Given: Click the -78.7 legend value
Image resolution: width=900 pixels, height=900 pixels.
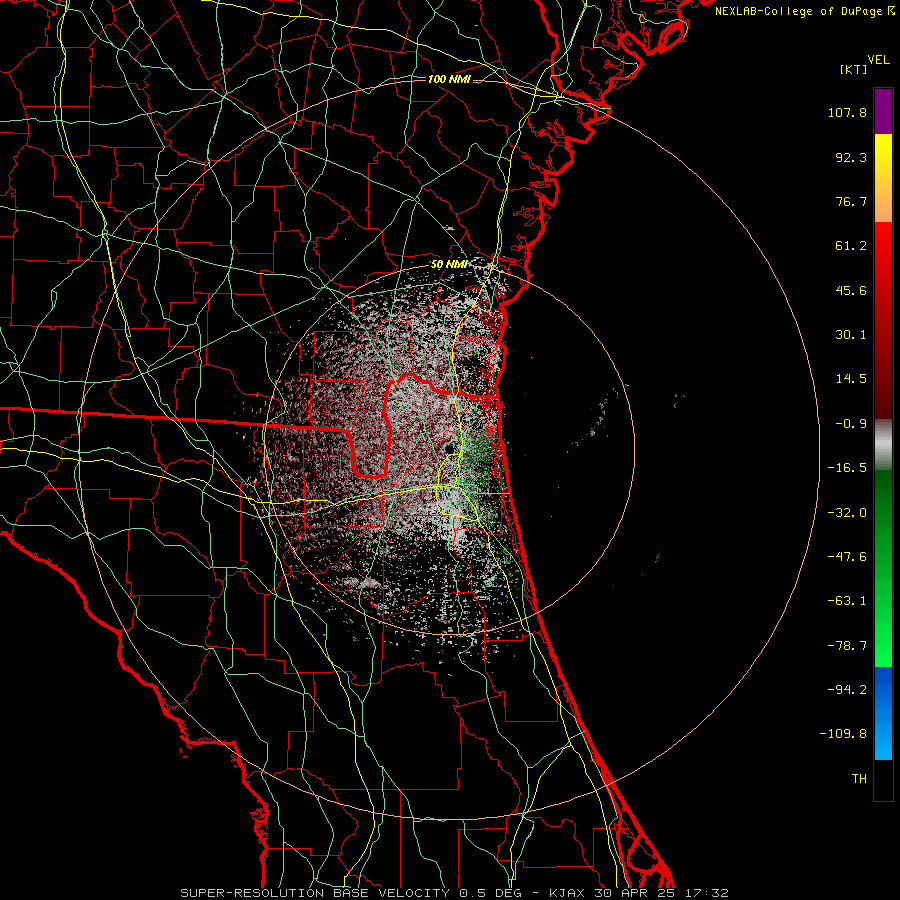Looking at the screenshot, I should pos(847,646).
